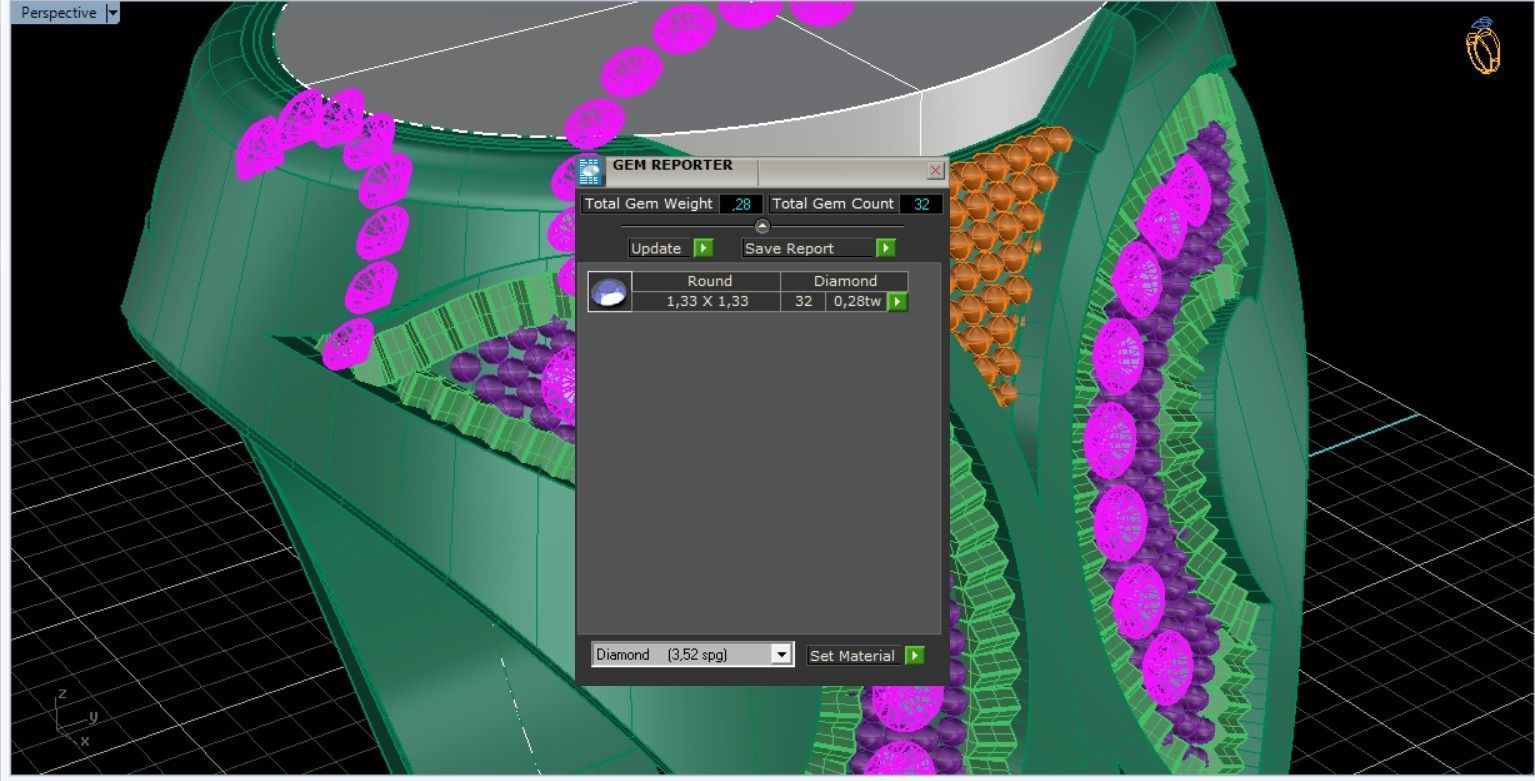
Task: Click the green arrow next to Update
Action: (x=703, y=248)
